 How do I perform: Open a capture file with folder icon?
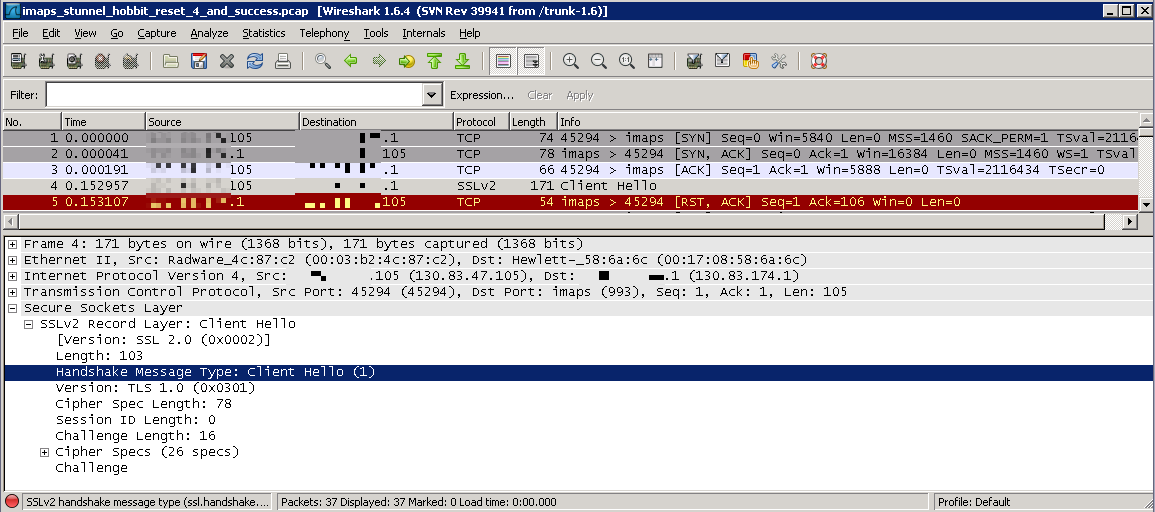point(171,61)
